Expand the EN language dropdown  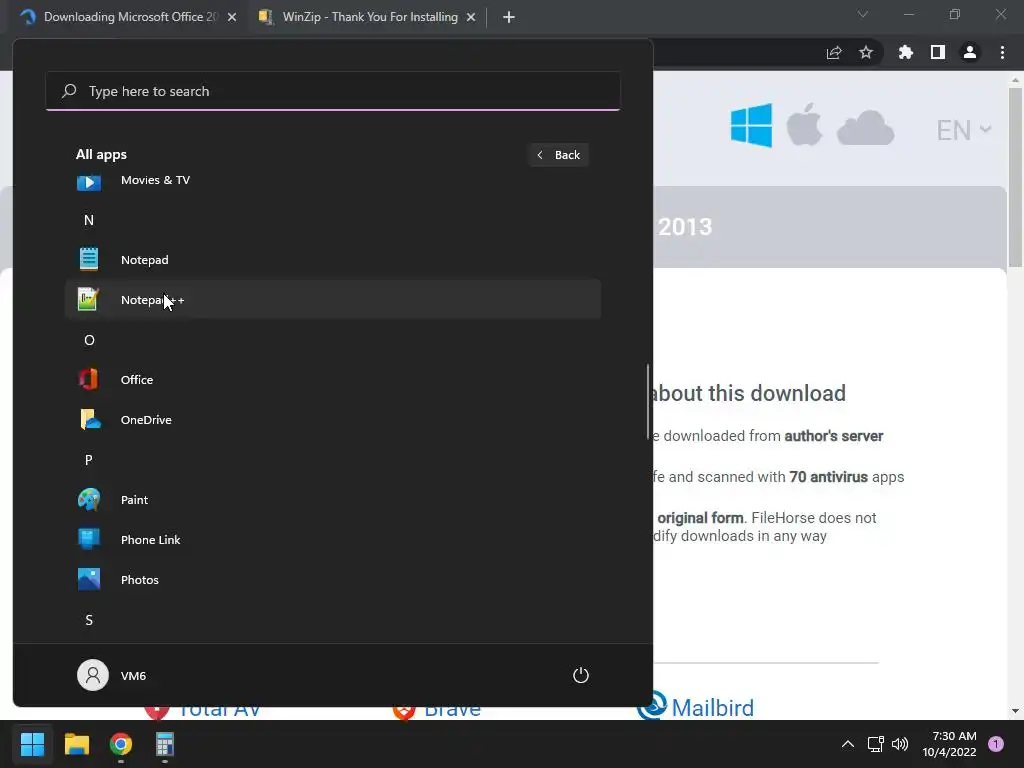[x=964, y=129]
